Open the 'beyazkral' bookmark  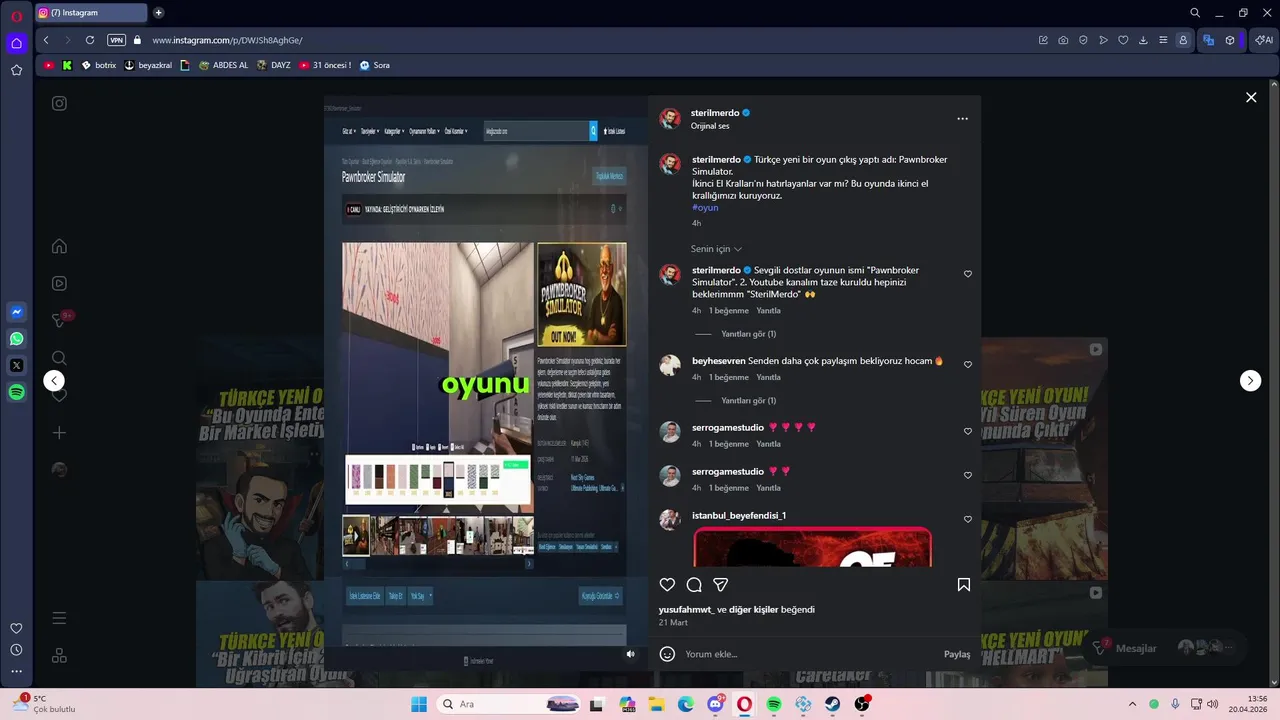pyautogui.click(x=148, y=65)
